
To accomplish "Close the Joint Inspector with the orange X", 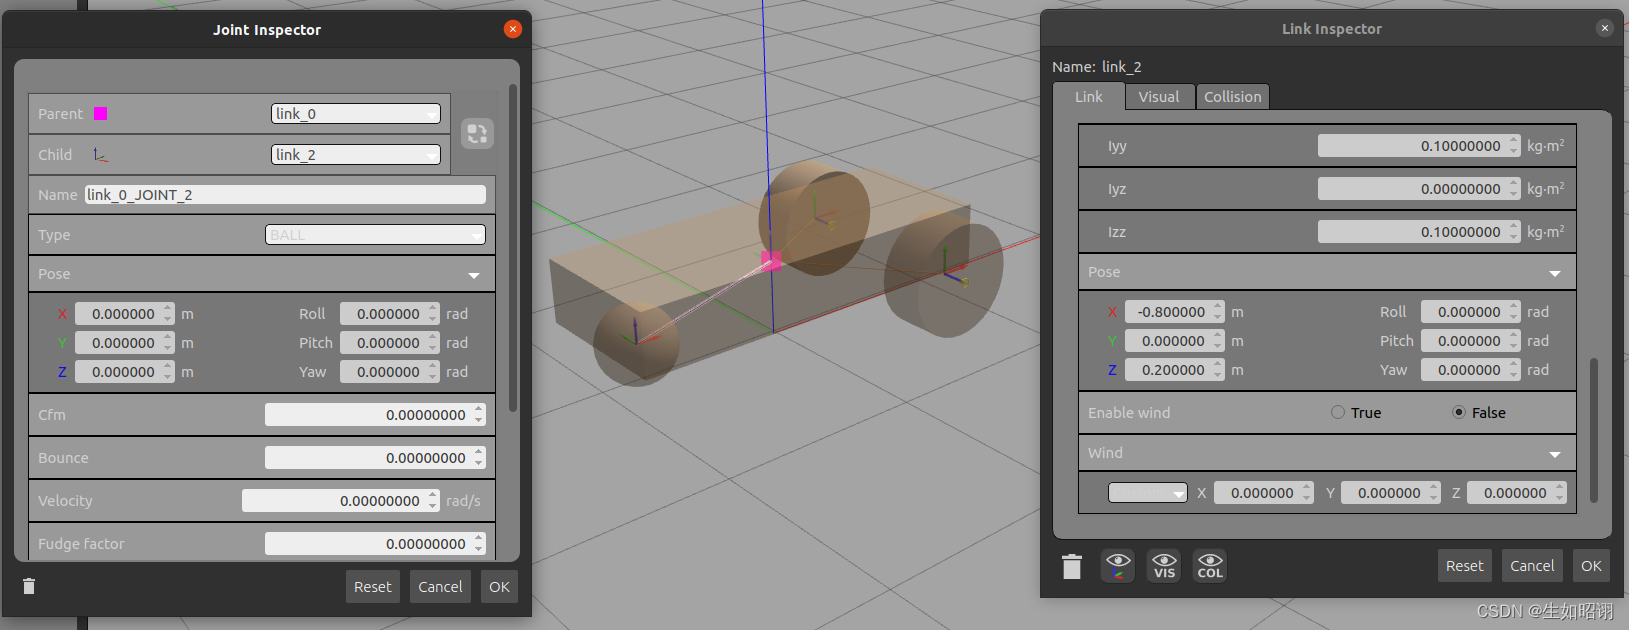I will tap(513, 29).
